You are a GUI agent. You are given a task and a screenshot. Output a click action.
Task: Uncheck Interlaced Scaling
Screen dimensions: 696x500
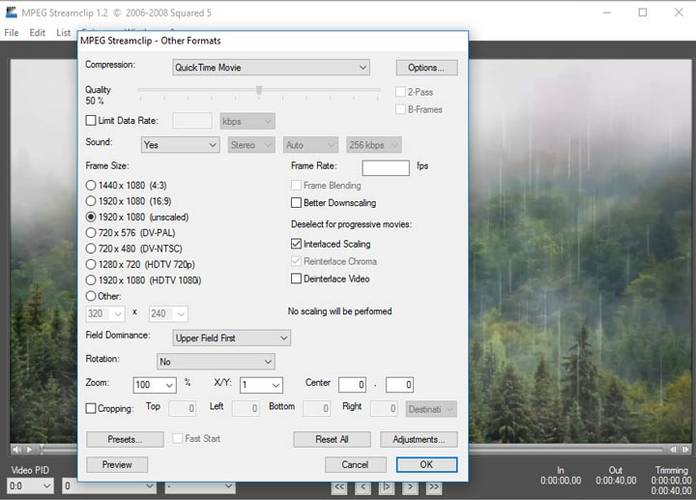[x=296, y=244]
